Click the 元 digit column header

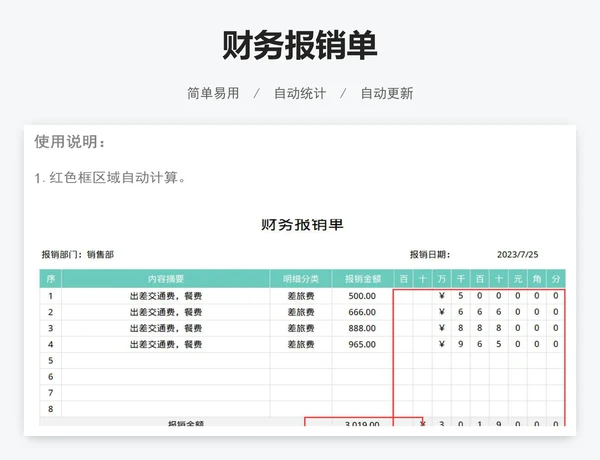(518, 279)
